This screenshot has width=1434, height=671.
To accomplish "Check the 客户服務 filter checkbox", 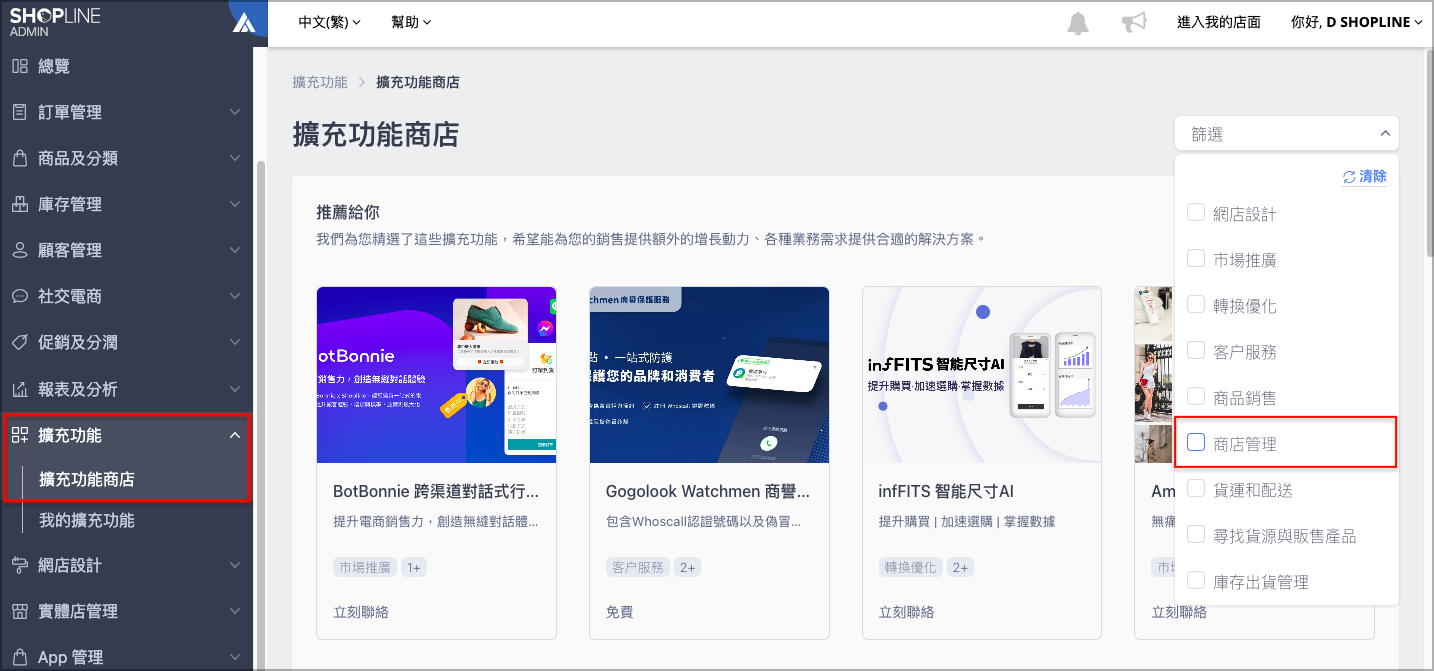I will click(1195, 351).
